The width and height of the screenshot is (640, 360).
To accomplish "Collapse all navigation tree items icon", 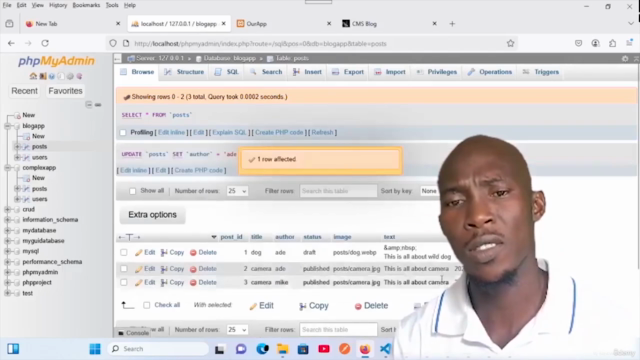I will pyautogui.click(x=89, y=105).
